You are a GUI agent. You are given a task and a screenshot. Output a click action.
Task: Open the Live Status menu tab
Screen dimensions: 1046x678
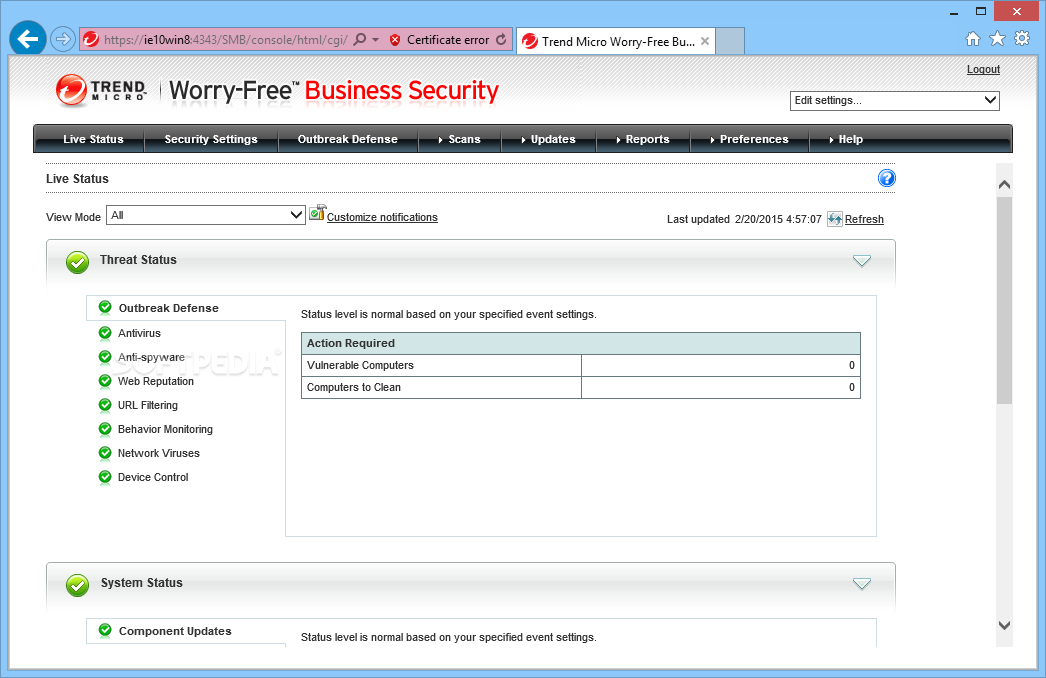[x=93, y=139]
